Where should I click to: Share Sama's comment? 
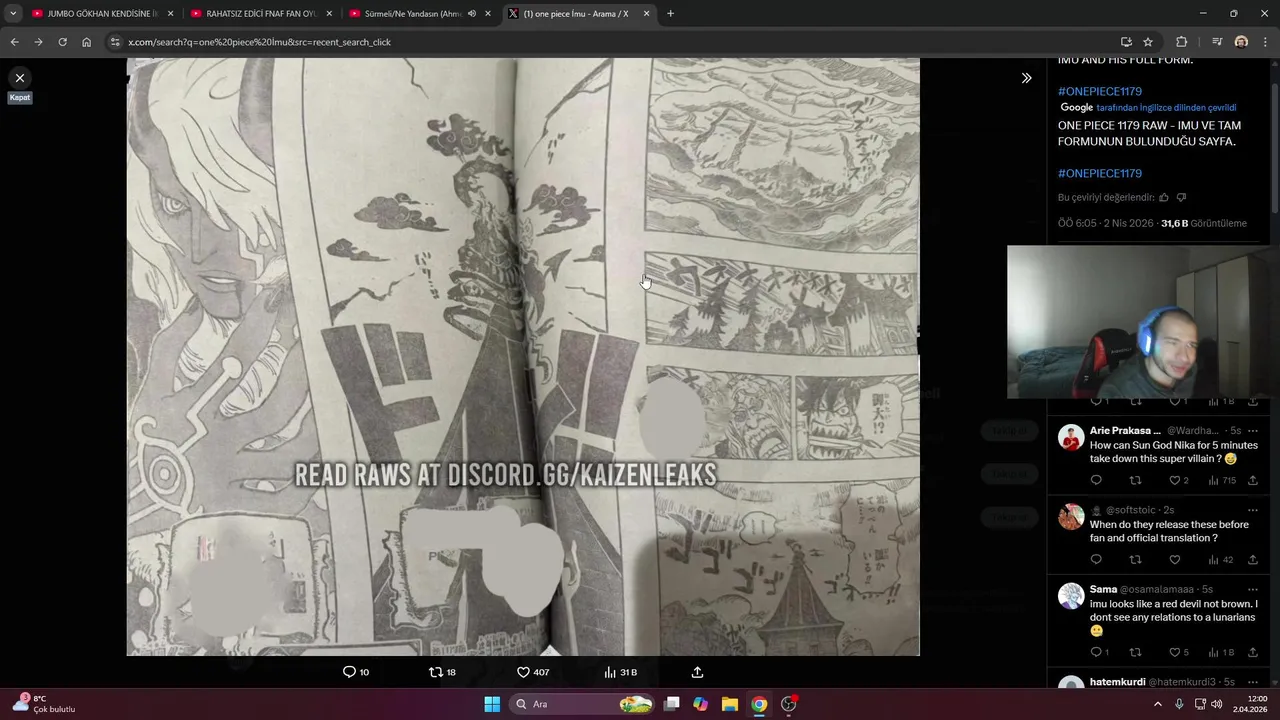1253,652
